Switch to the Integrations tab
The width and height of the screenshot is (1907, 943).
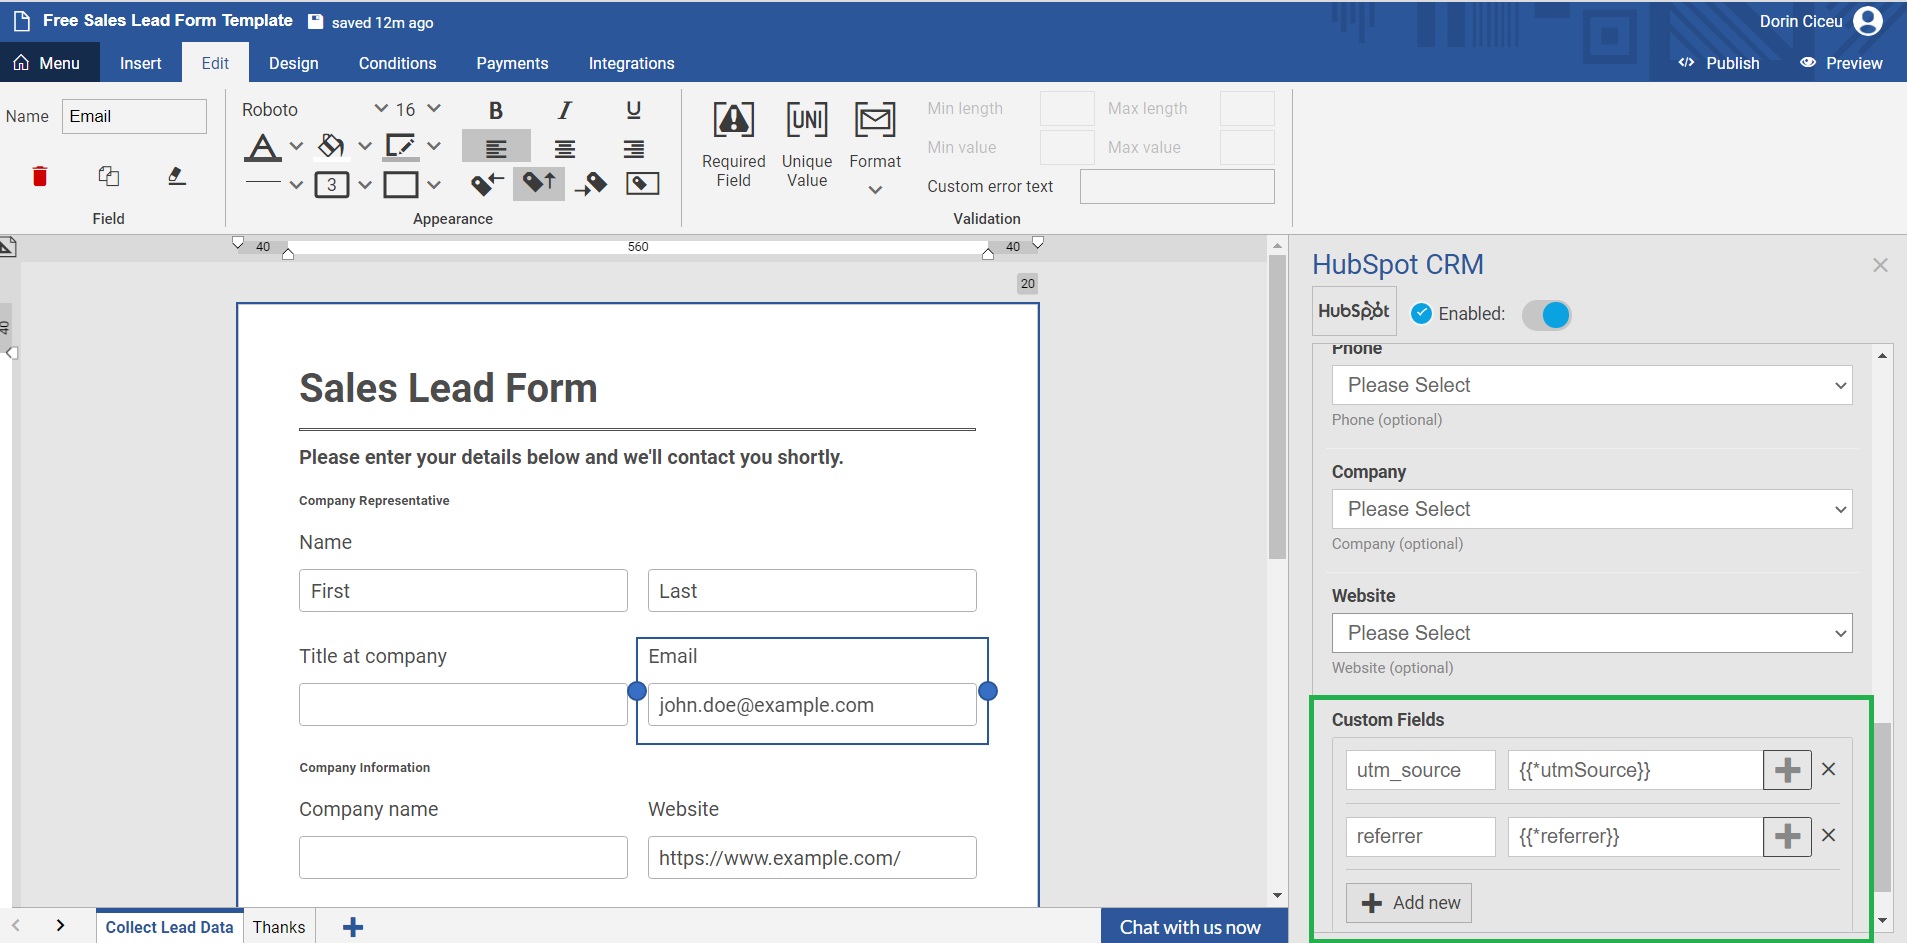click(x=631, y=63)
